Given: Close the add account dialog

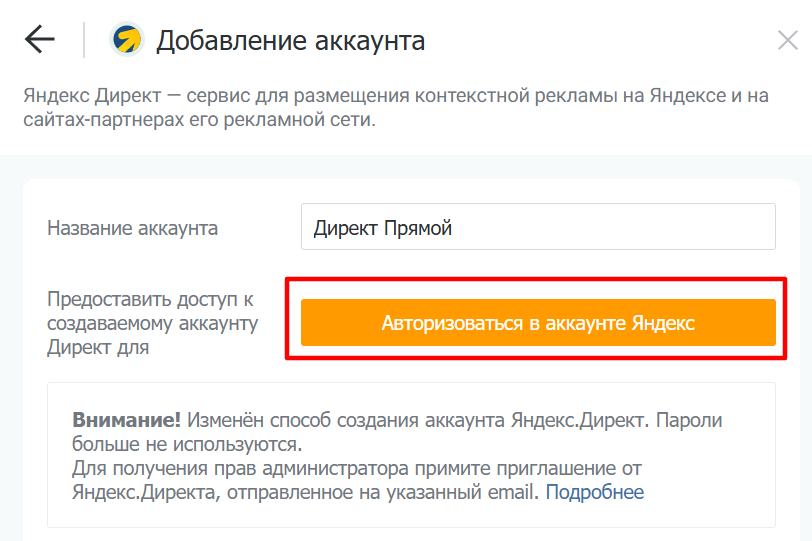Looking at the screenshot, I should (x=787, y=41).
